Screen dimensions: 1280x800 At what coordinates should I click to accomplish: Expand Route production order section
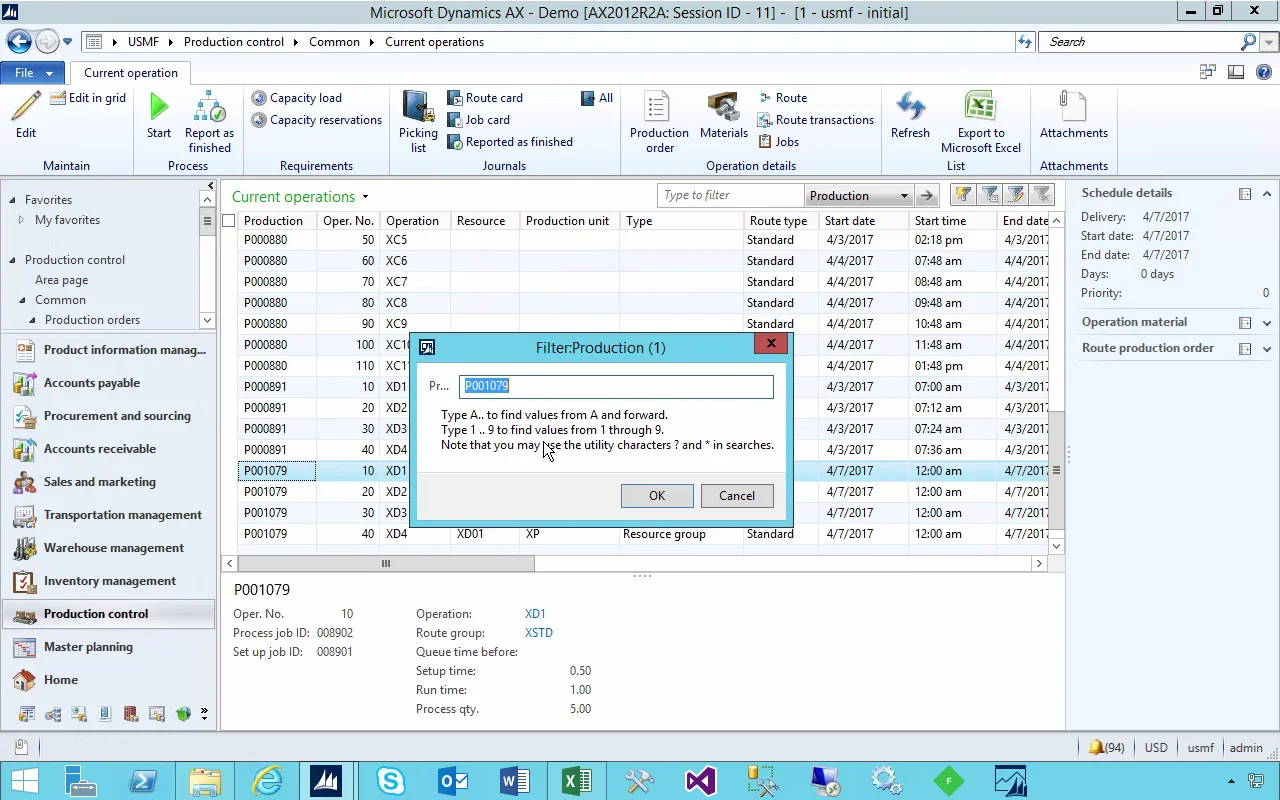pos(1267,349)
